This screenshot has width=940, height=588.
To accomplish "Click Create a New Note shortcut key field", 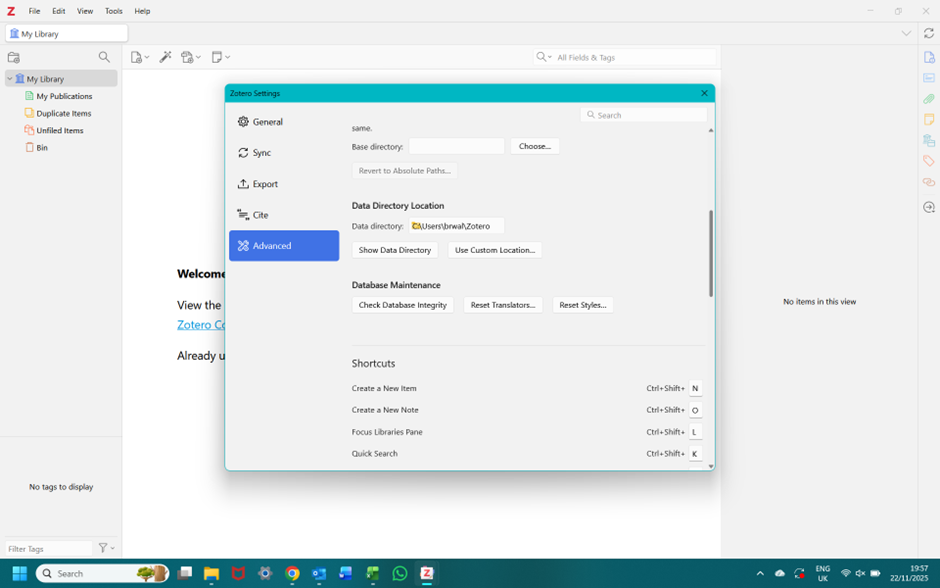I will 695,410.
